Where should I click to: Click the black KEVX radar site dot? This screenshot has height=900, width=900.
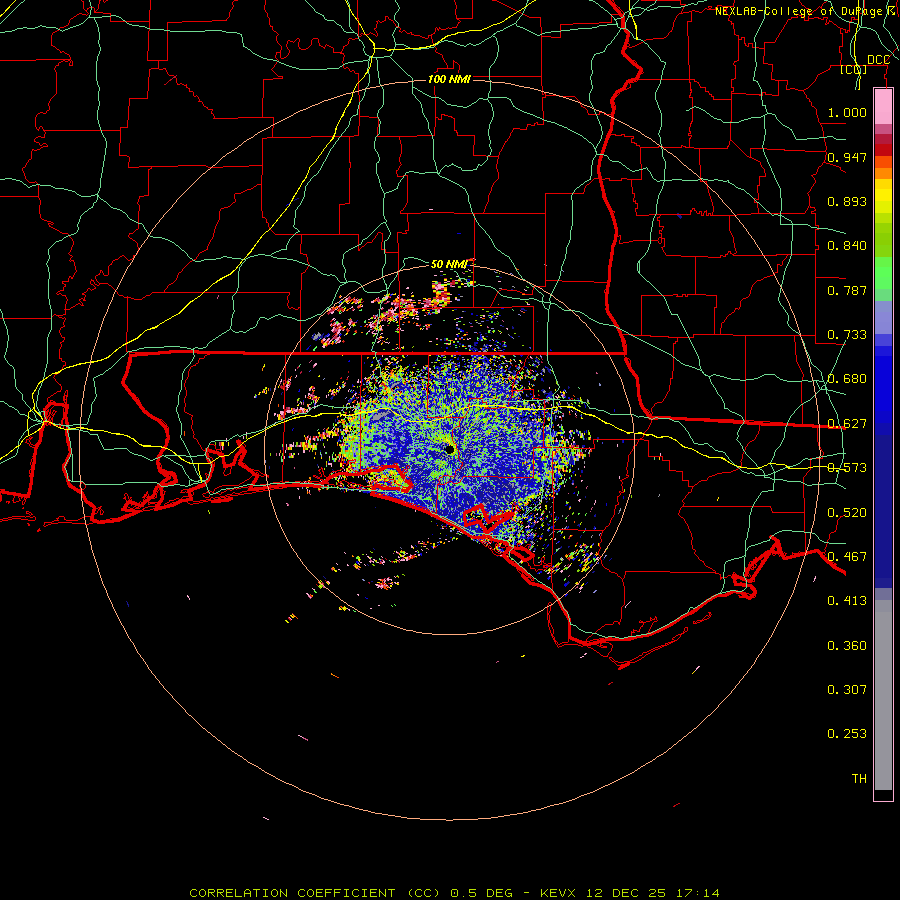tap(449, 450)
